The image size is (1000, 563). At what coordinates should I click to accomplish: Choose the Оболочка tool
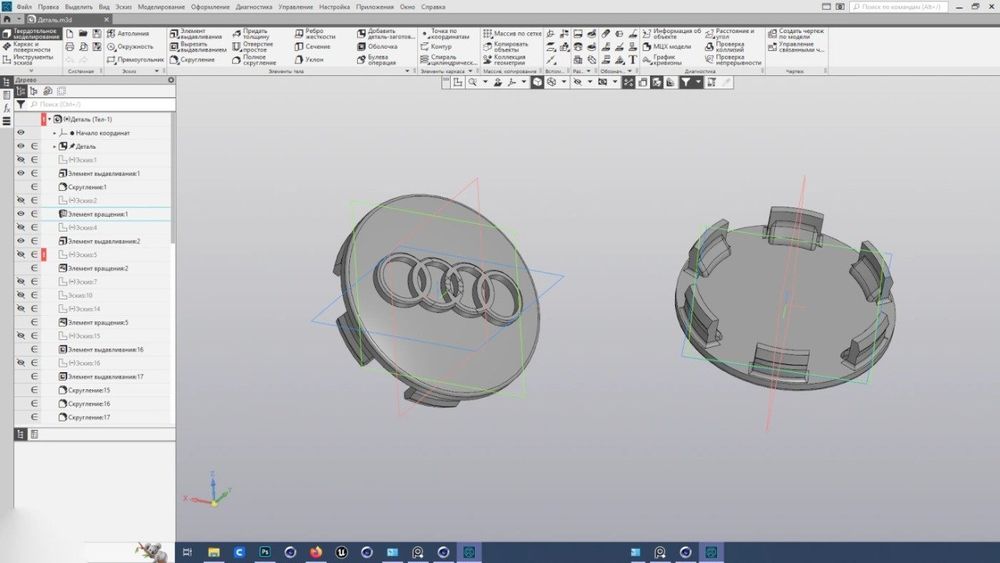(x=377, y=47)
